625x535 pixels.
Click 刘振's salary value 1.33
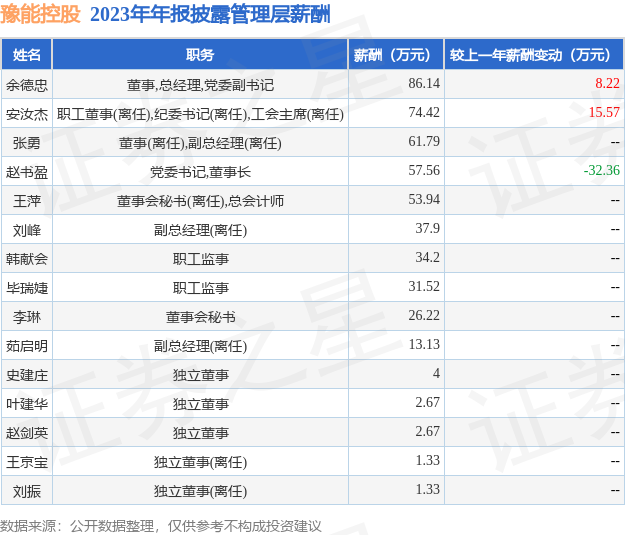click(x=428, y=490)
